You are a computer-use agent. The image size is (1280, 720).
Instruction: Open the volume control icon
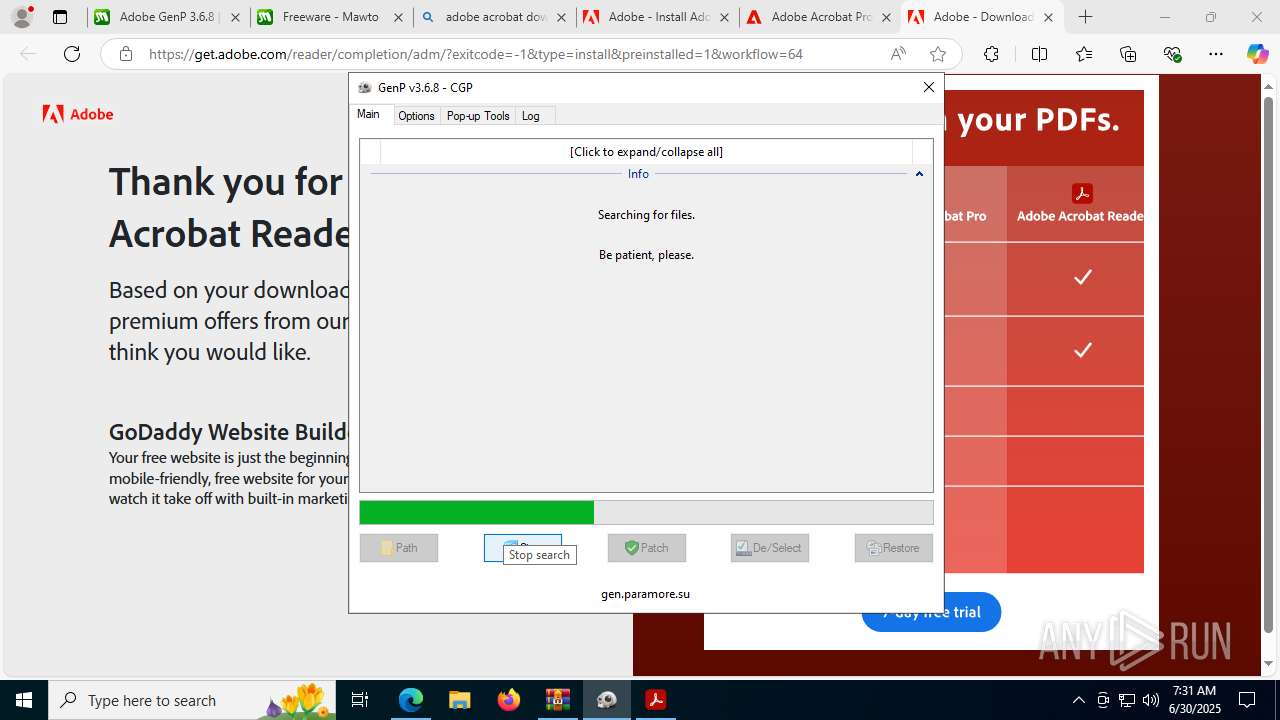pyautogui.click(x=1150, y=700)
